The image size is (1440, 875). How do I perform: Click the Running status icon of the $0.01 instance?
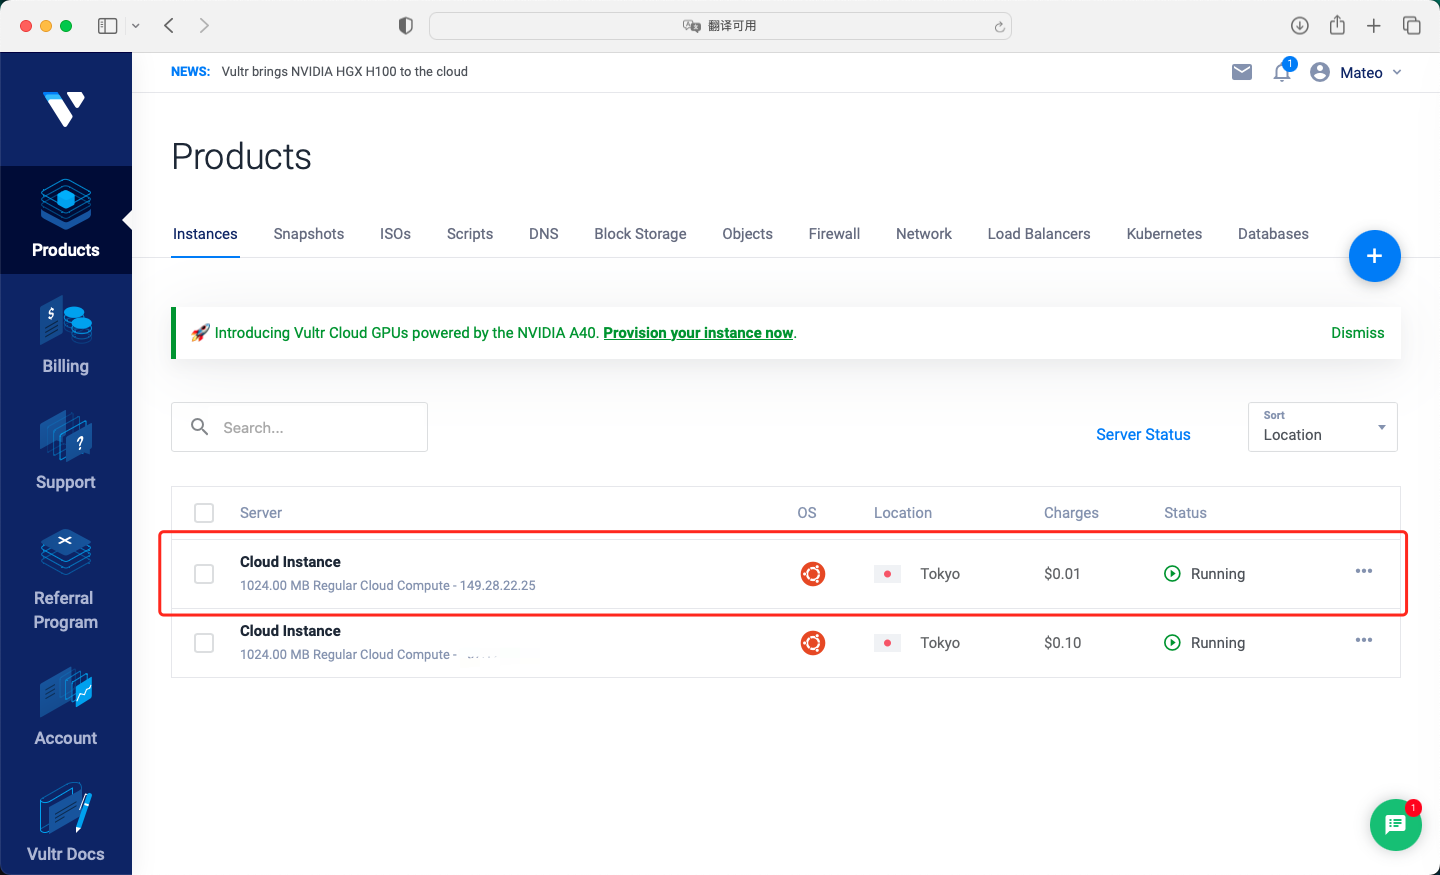pyautogui.click(x=1172, y=574)
